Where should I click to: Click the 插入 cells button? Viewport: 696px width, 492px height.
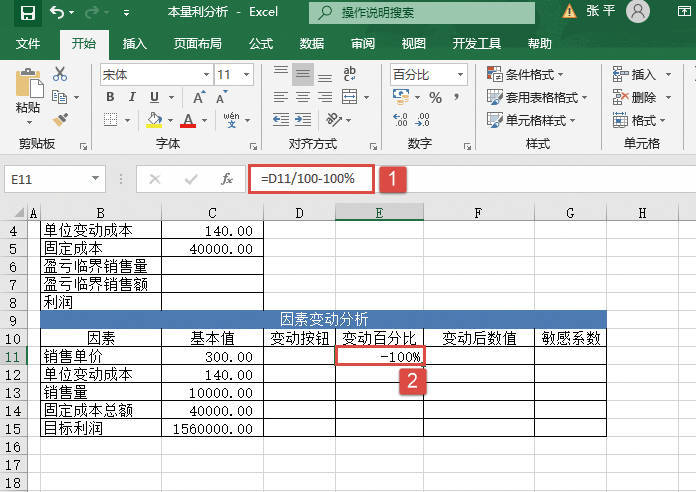[635, 74]
